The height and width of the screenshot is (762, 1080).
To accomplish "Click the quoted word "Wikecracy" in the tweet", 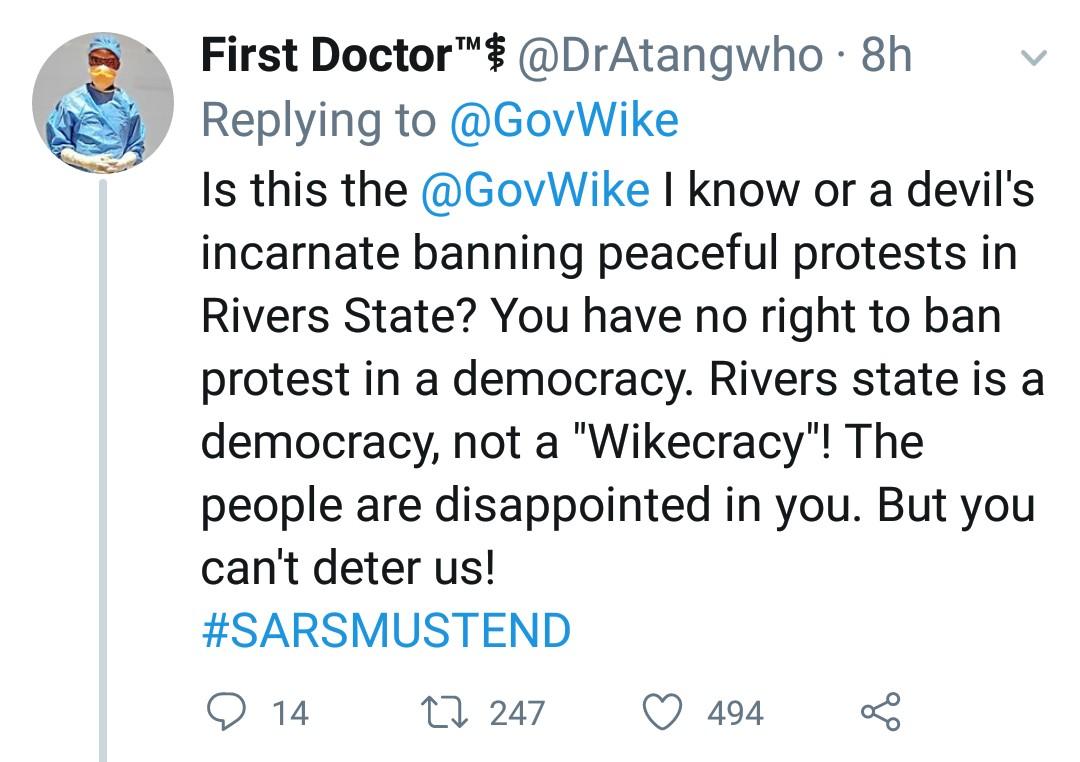I will pyautogui.click(x=698, y=442).
